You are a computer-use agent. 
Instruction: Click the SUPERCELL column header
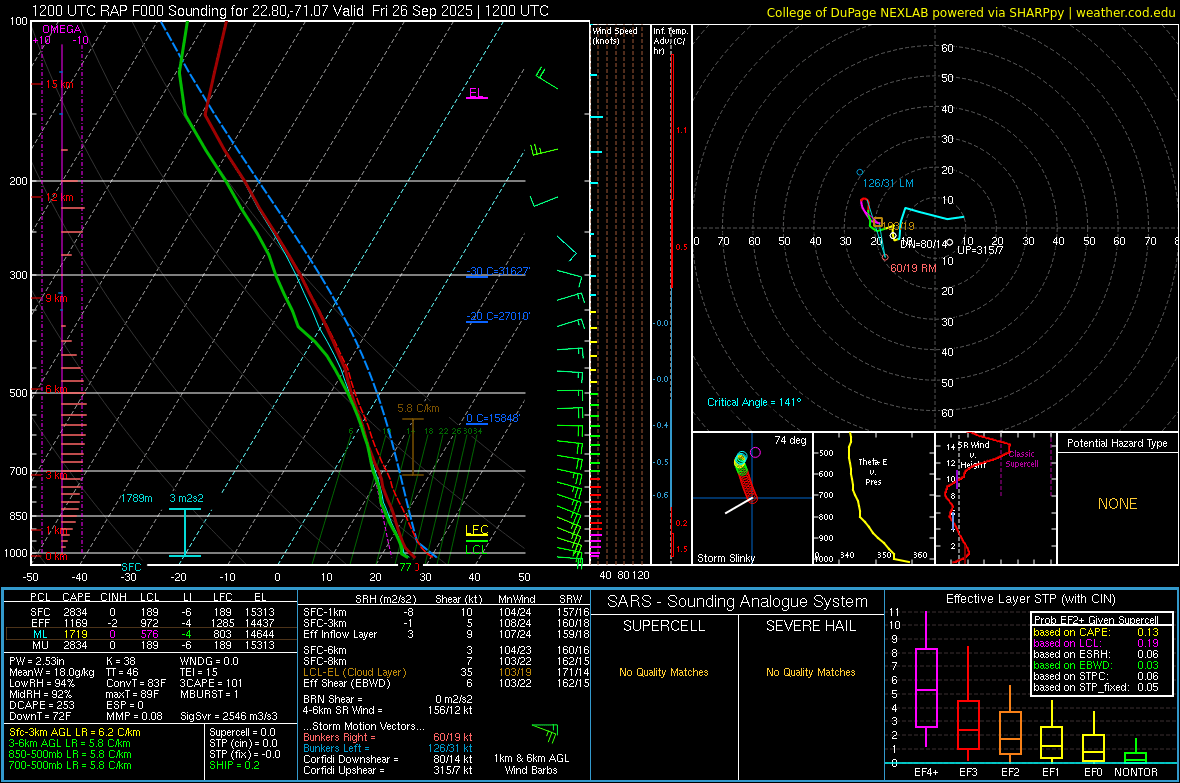664,626
